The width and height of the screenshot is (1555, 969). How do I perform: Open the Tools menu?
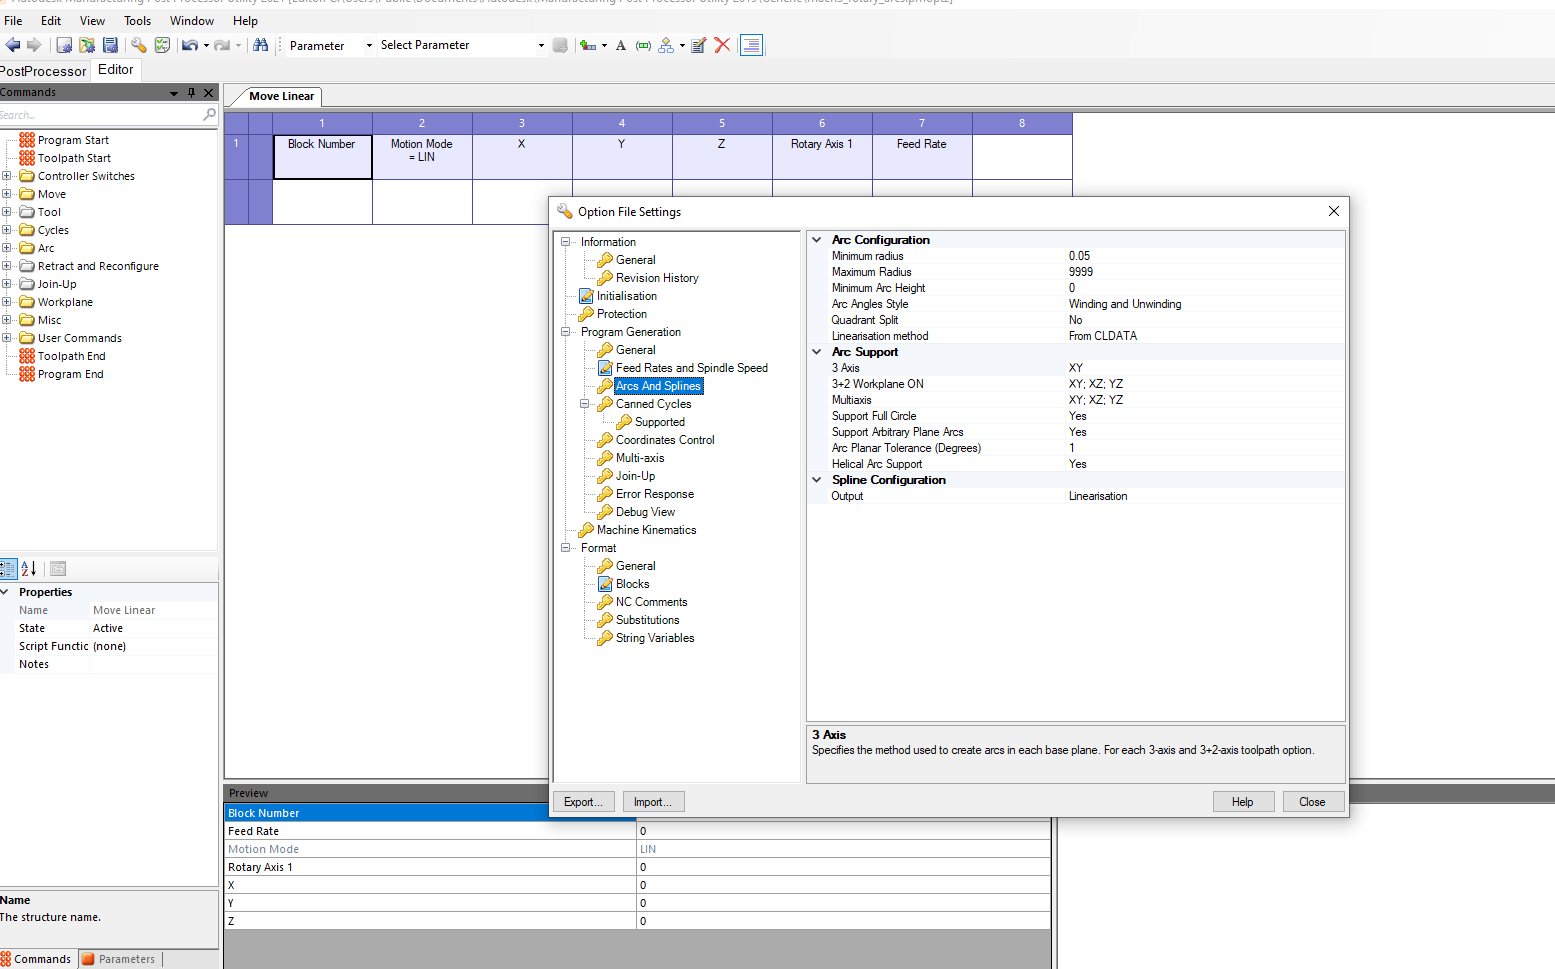137,21
